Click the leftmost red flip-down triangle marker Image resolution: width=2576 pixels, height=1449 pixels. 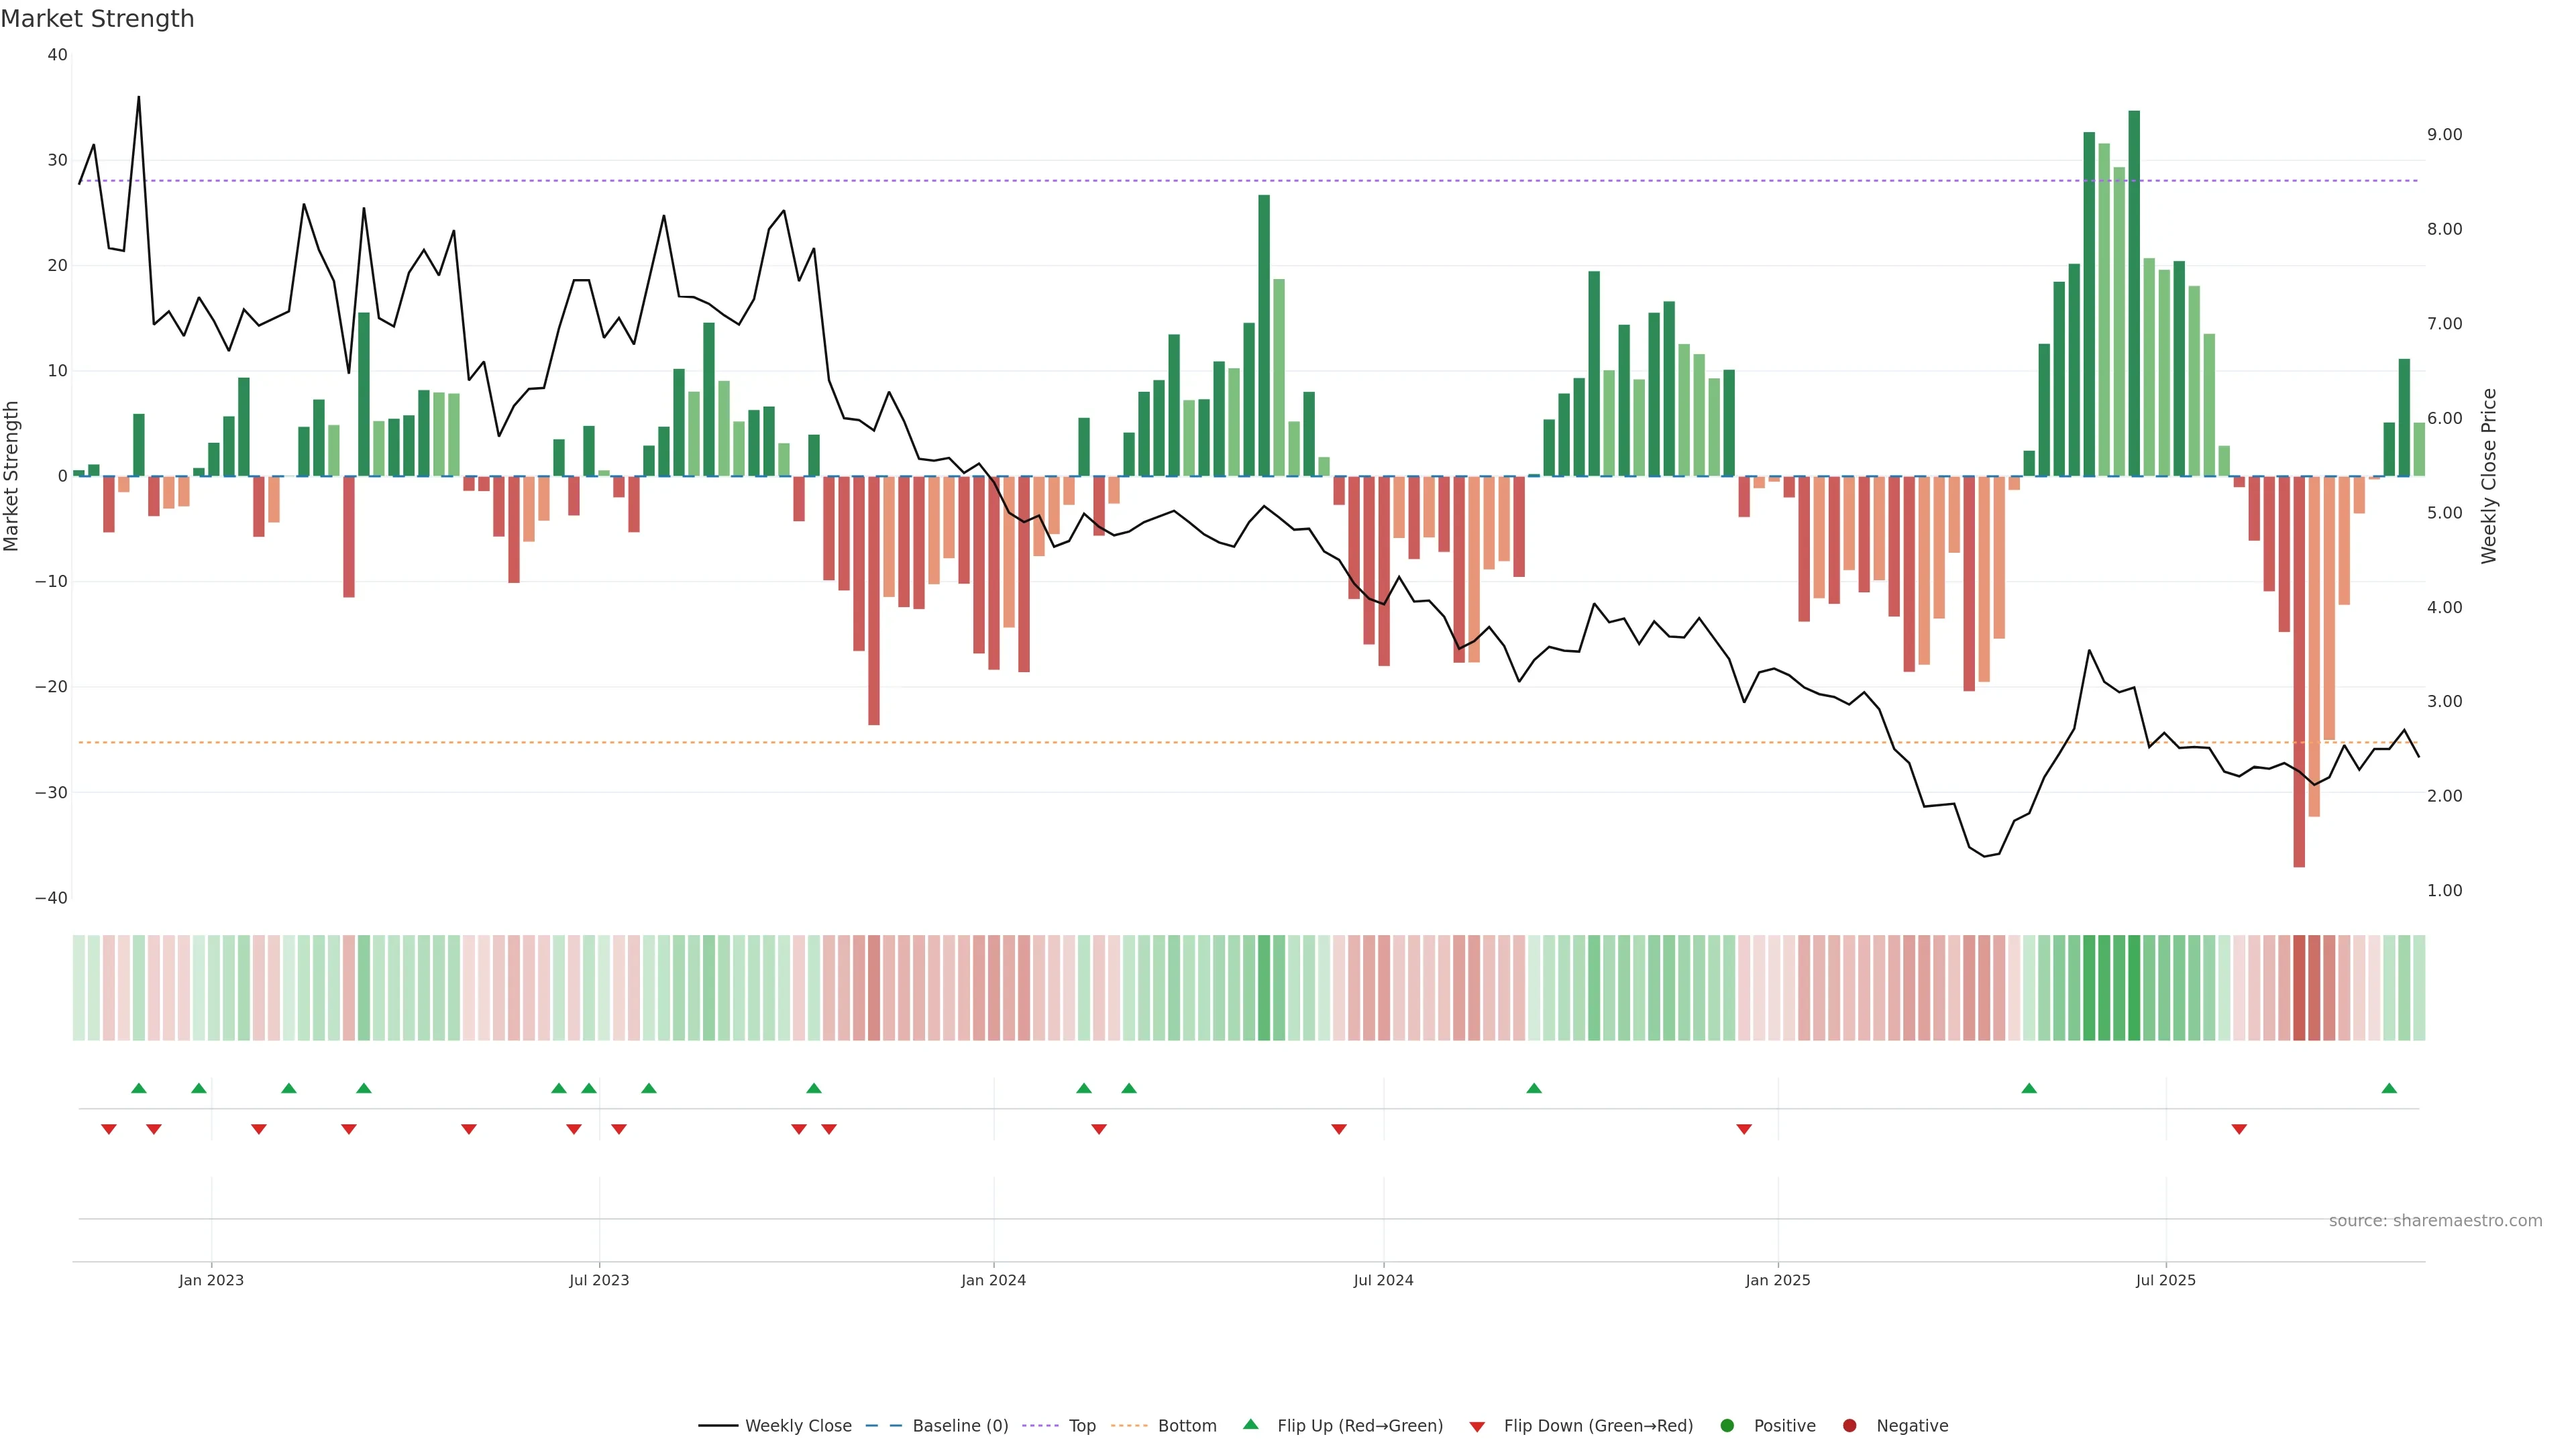(x=109, y=1129)
